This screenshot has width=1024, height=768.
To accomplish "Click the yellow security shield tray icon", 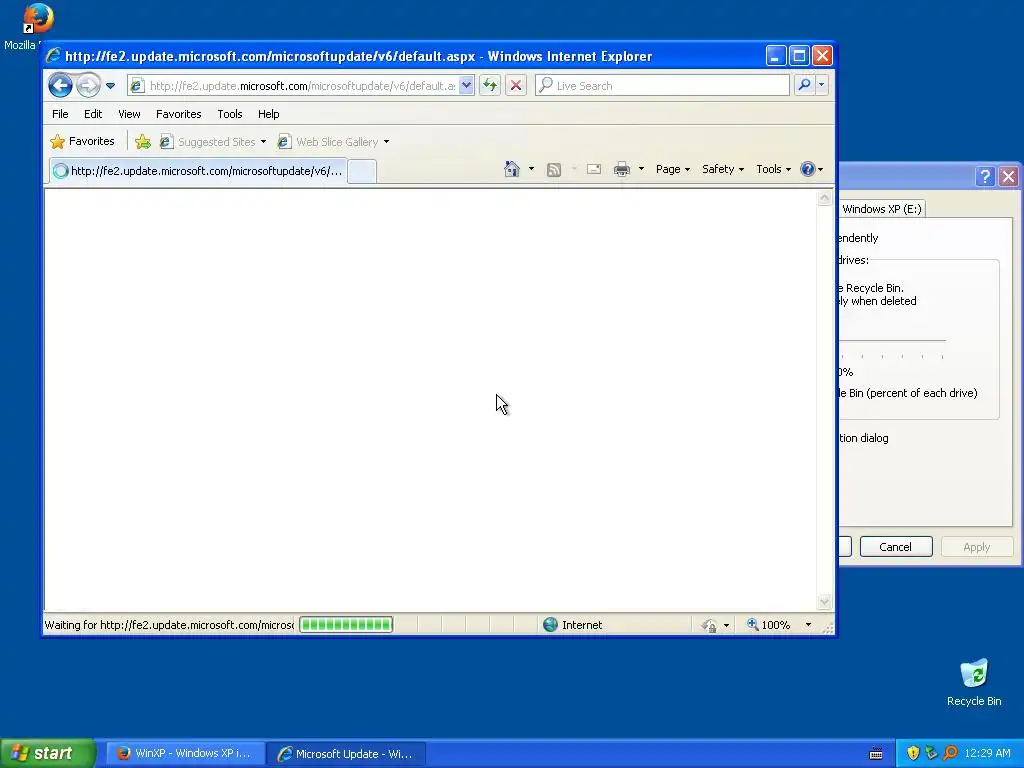I will [913, 754].
